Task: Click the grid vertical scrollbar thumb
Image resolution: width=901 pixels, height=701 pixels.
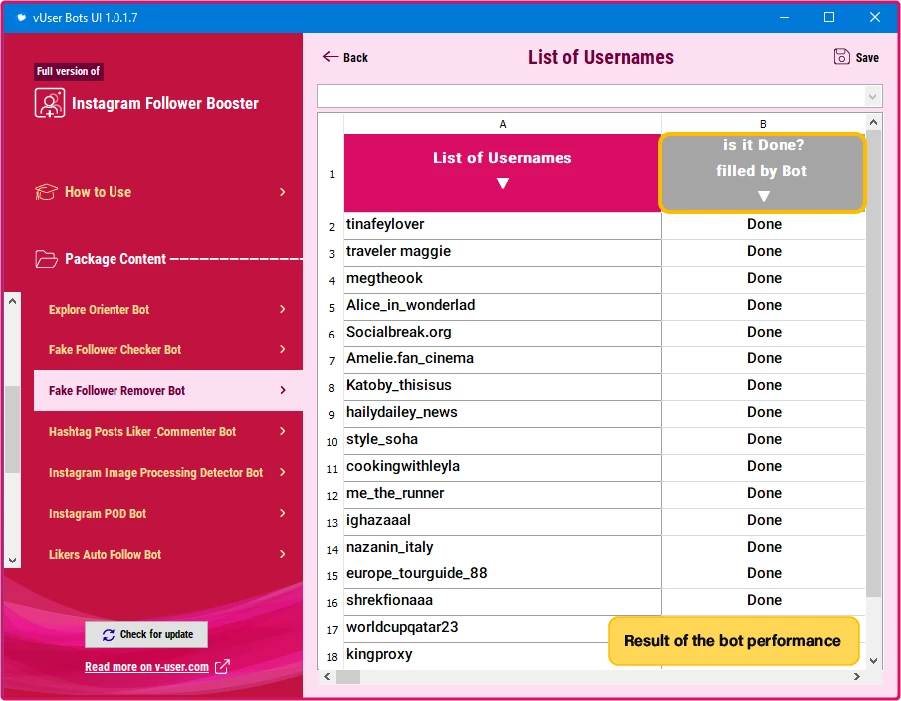Action: pos(873,364)
